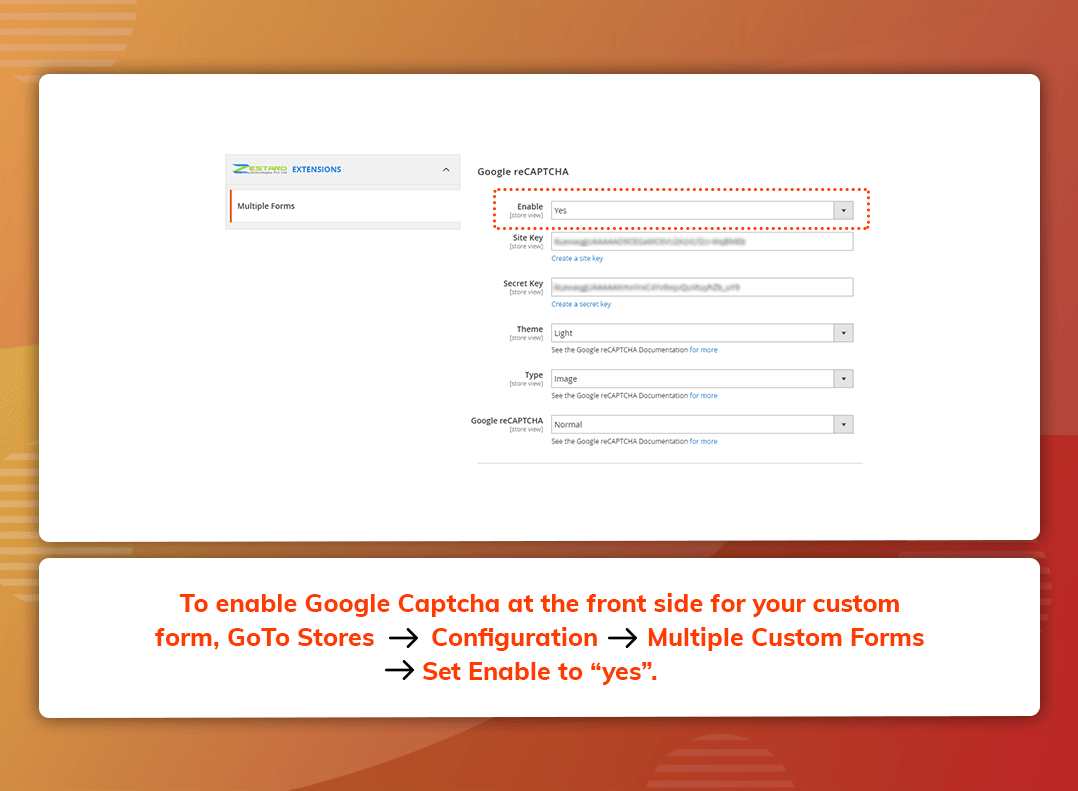Open the Enable setting dropdown showing Yes
The width and height of the screenshot is (1078, 791).
tap(700, 210)
